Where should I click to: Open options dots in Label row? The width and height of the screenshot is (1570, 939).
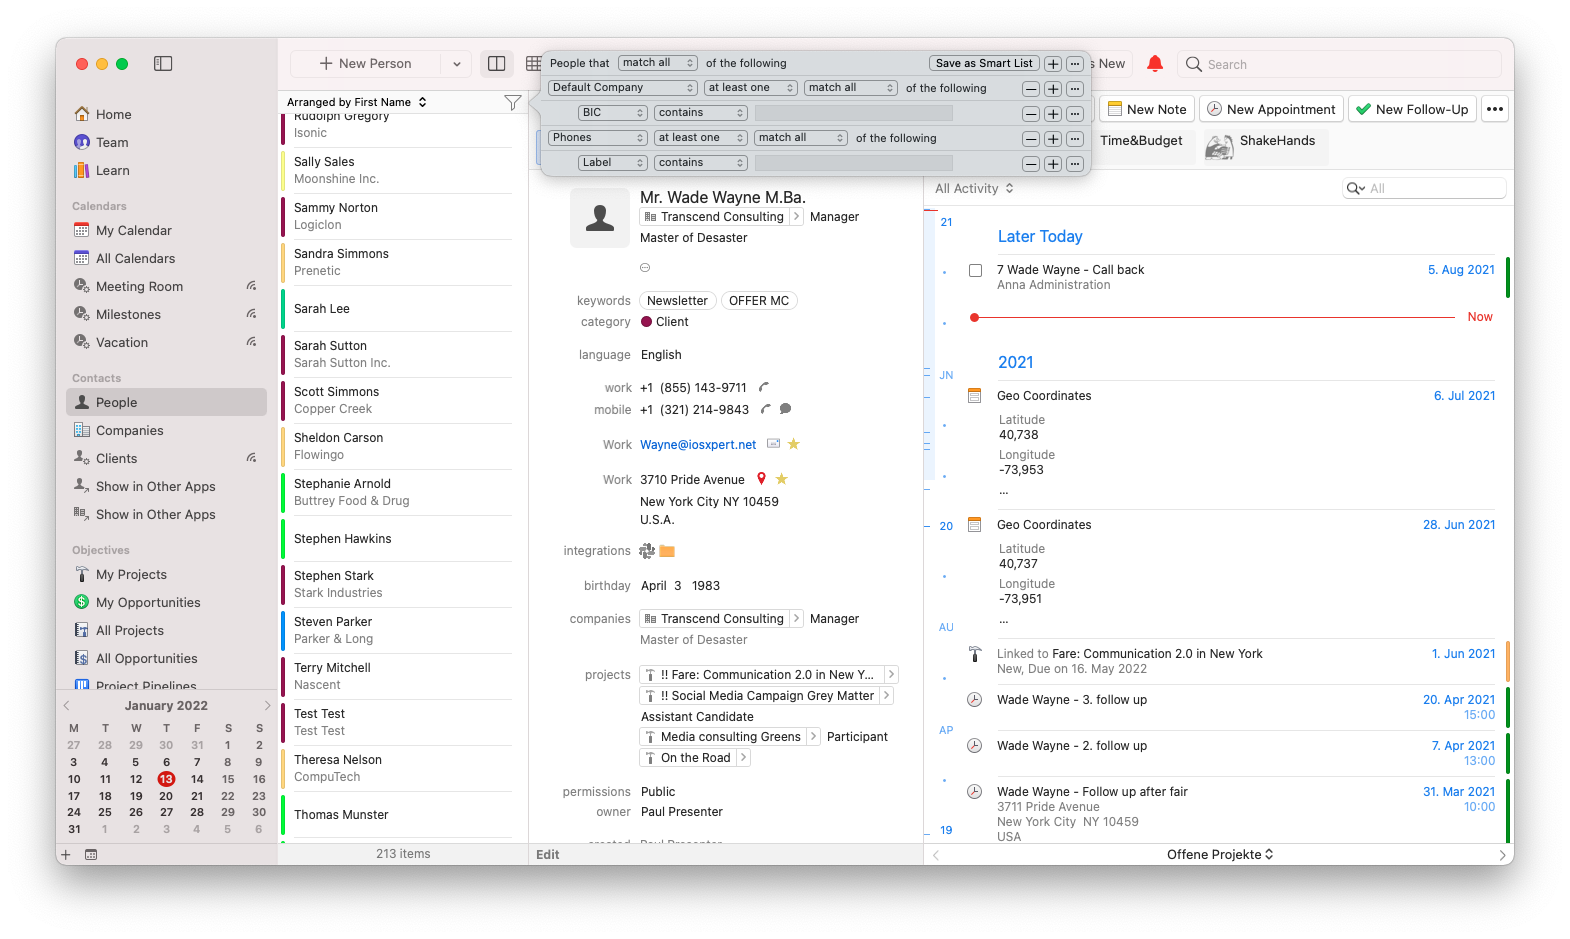1075,164
